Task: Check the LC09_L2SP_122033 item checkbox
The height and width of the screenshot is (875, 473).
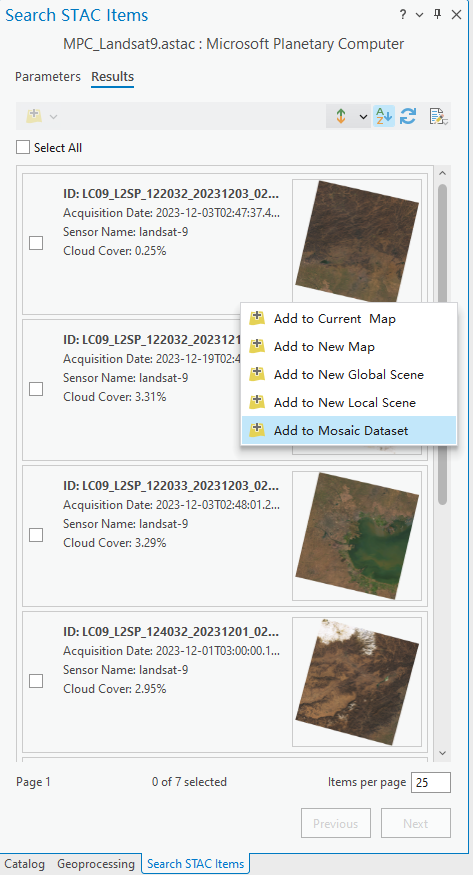Action: [x=36, y=535]
